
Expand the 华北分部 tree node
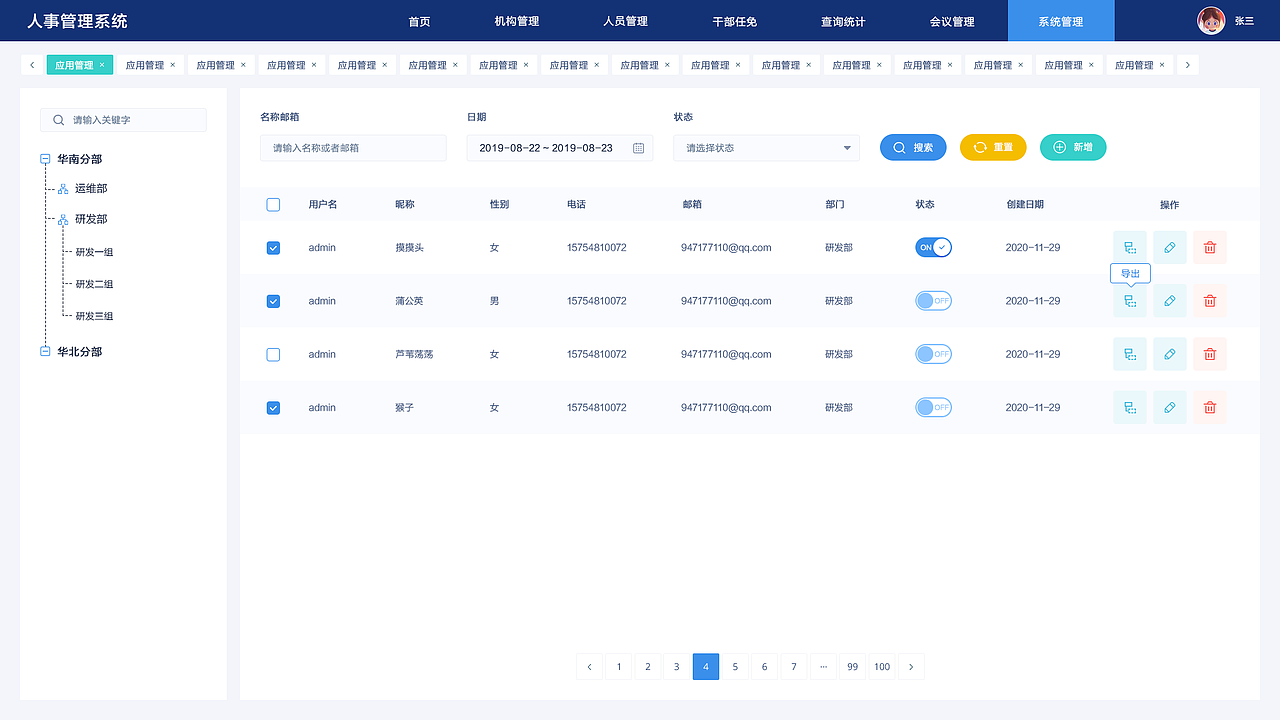[42, 351]
